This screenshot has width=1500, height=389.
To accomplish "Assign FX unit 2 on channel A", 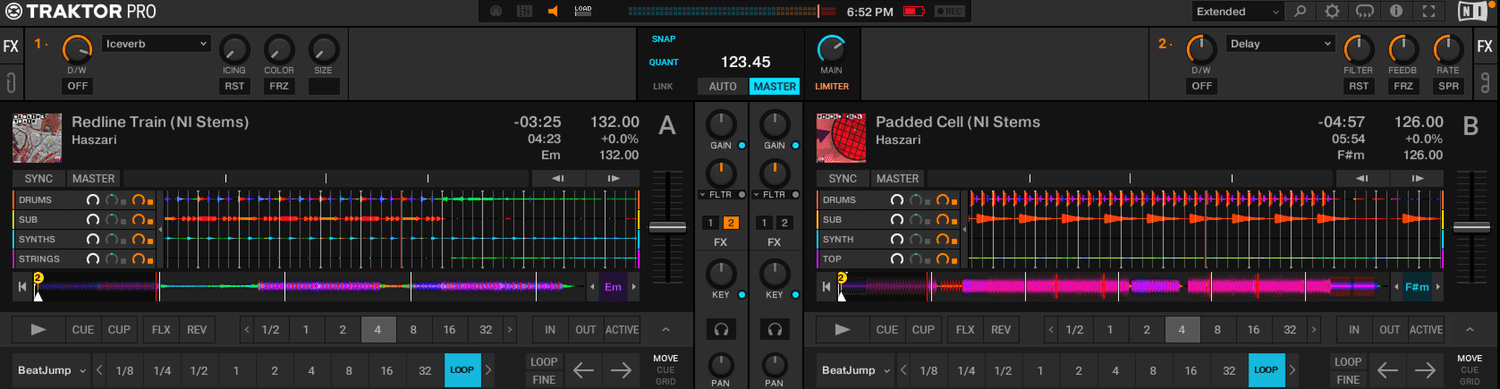I will pyautogui.click(x=731, y=222).
